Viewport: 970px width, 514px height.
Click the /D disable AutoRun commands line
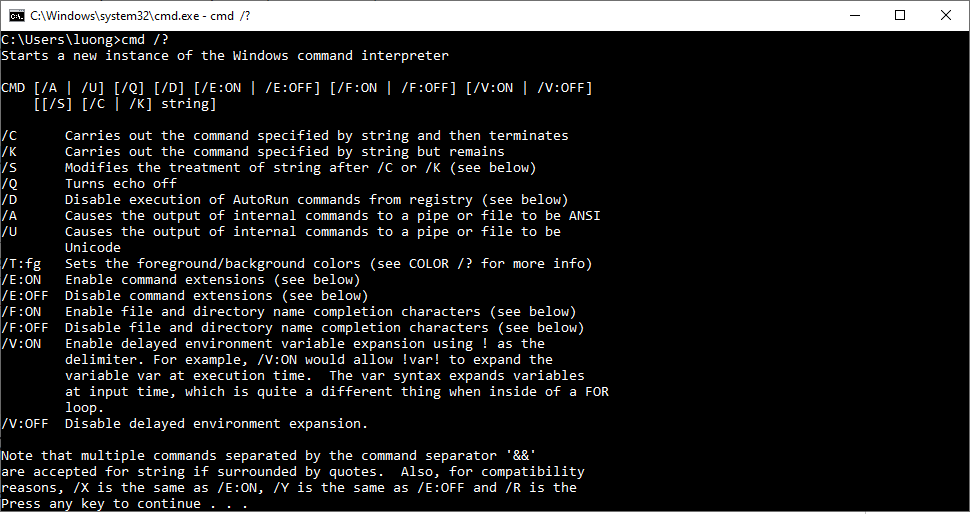285,200
